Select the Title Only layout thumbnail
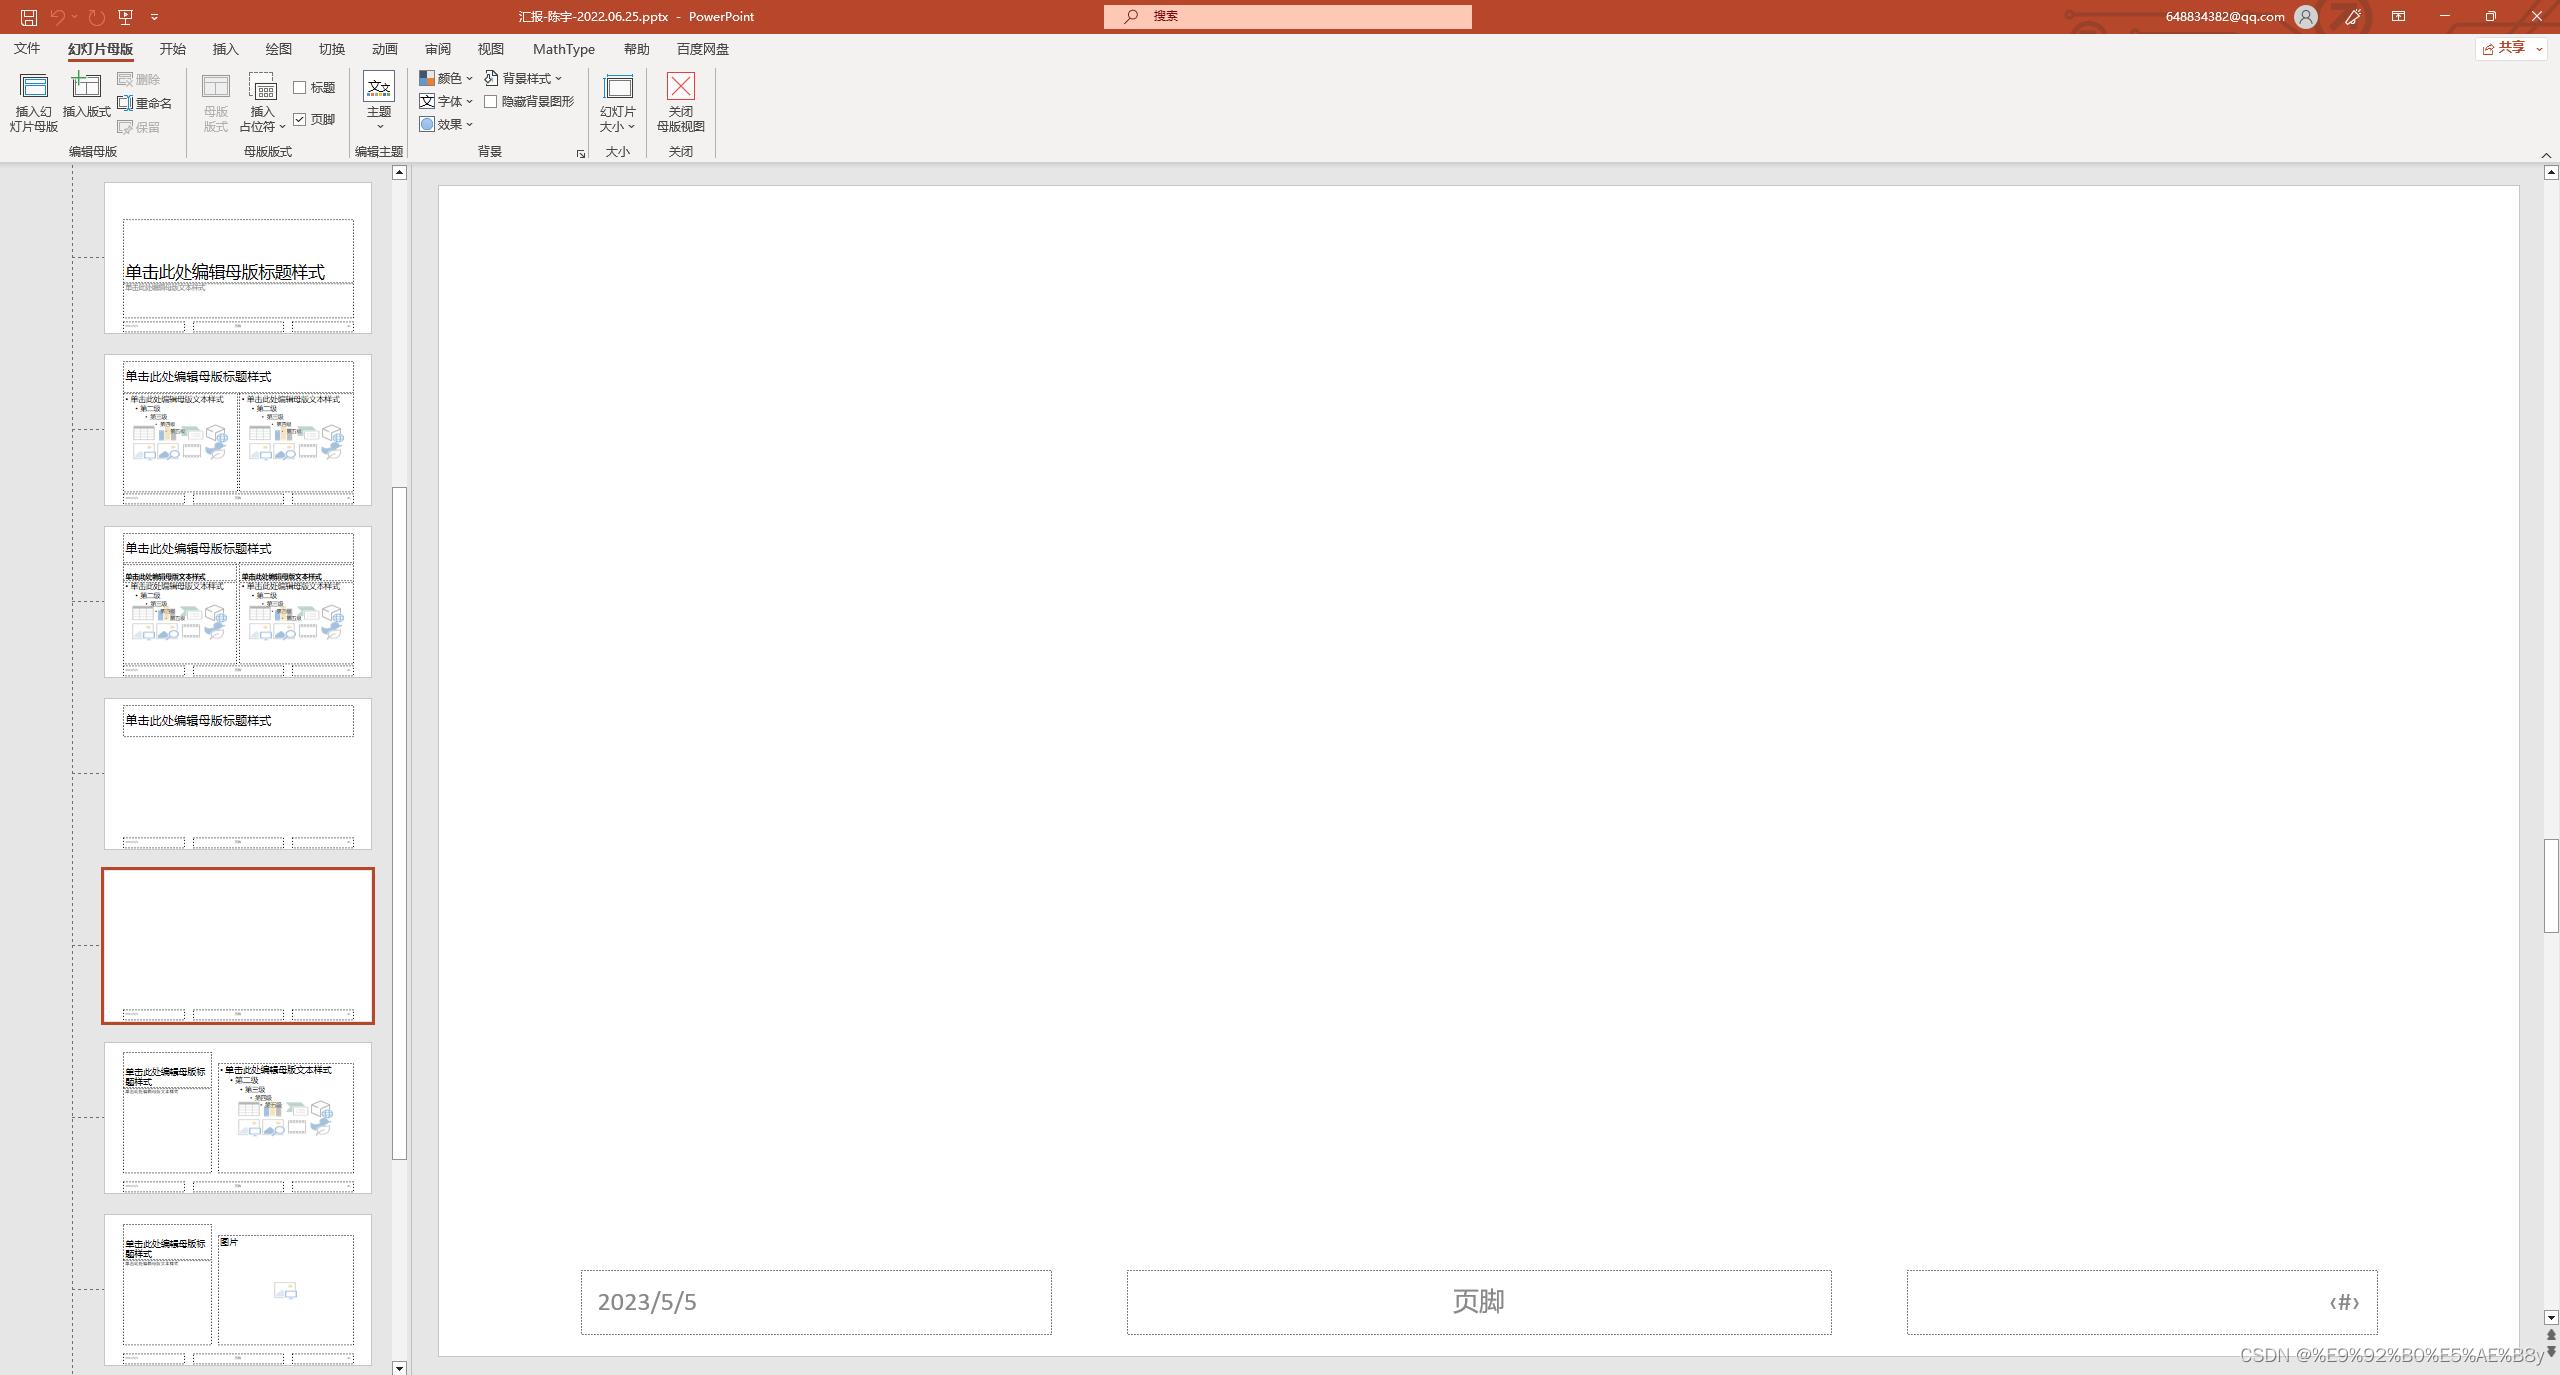Viewport: 2560px width, 1375px height. (x=238, y=774)
